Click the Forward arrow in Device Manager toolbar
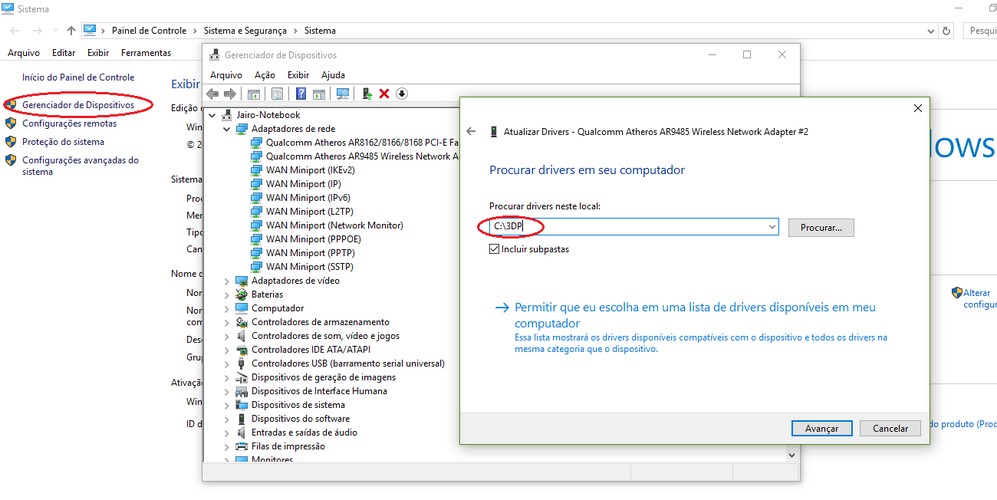Viewport: 997px width, 500px height. (230, 94)
